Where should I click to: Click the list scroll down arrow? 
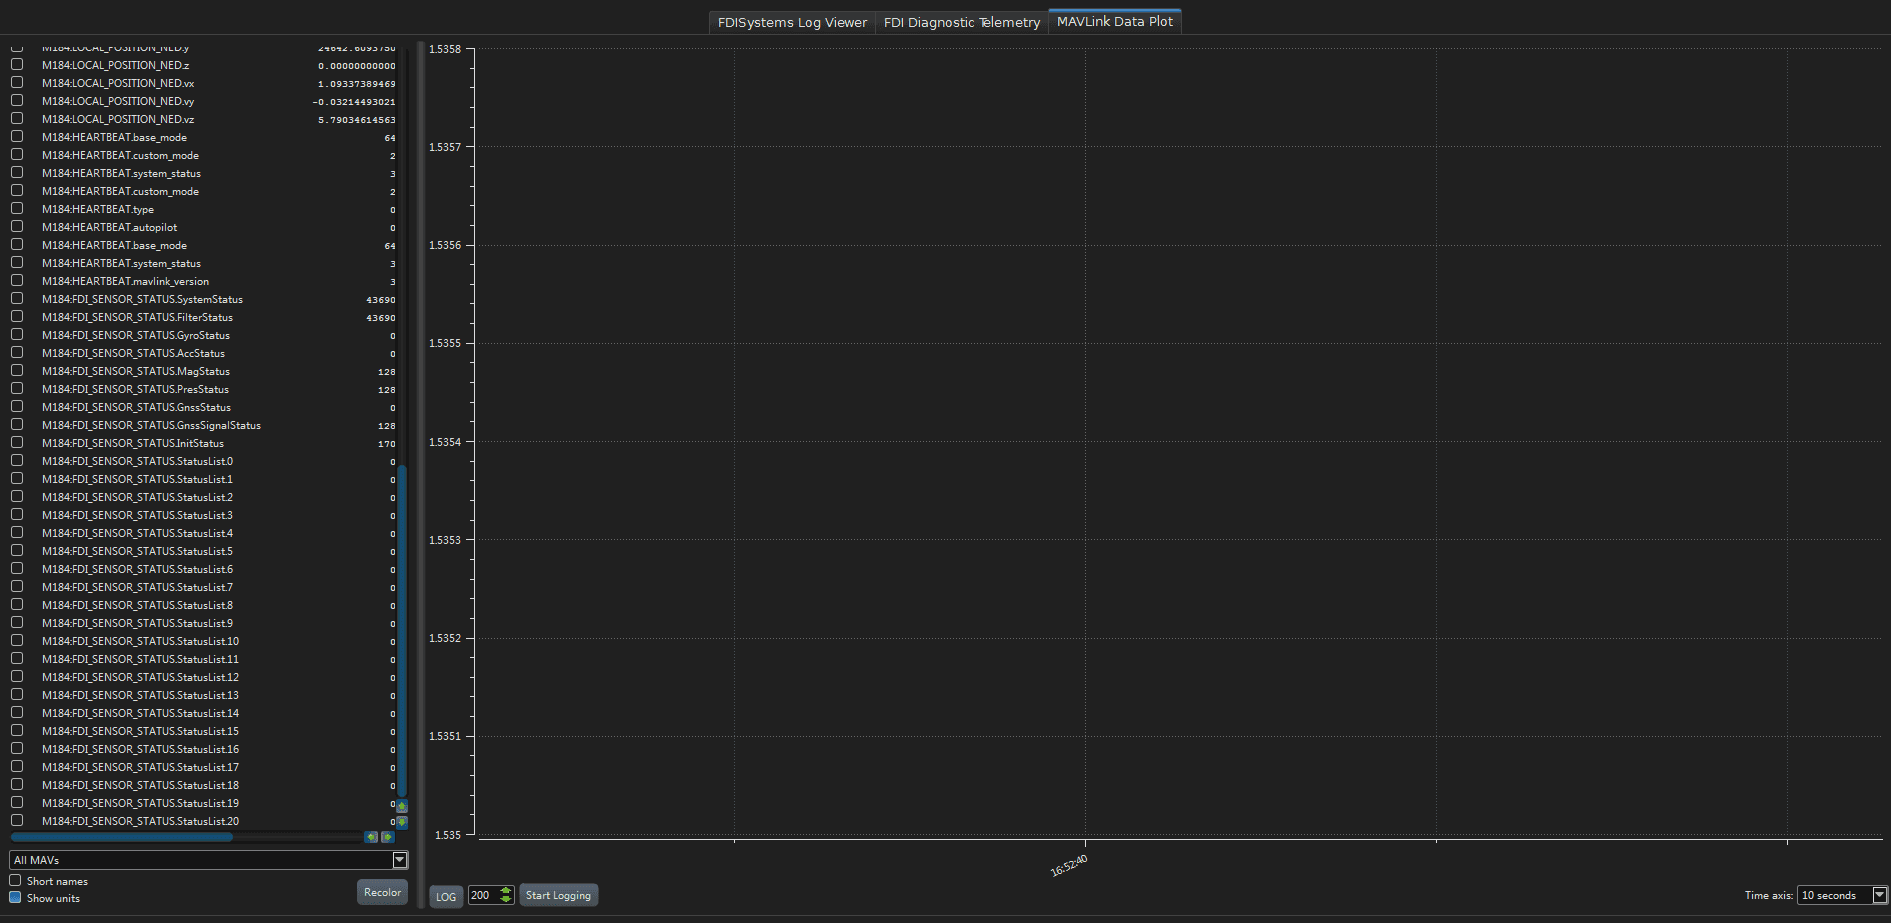click(402, 822)
